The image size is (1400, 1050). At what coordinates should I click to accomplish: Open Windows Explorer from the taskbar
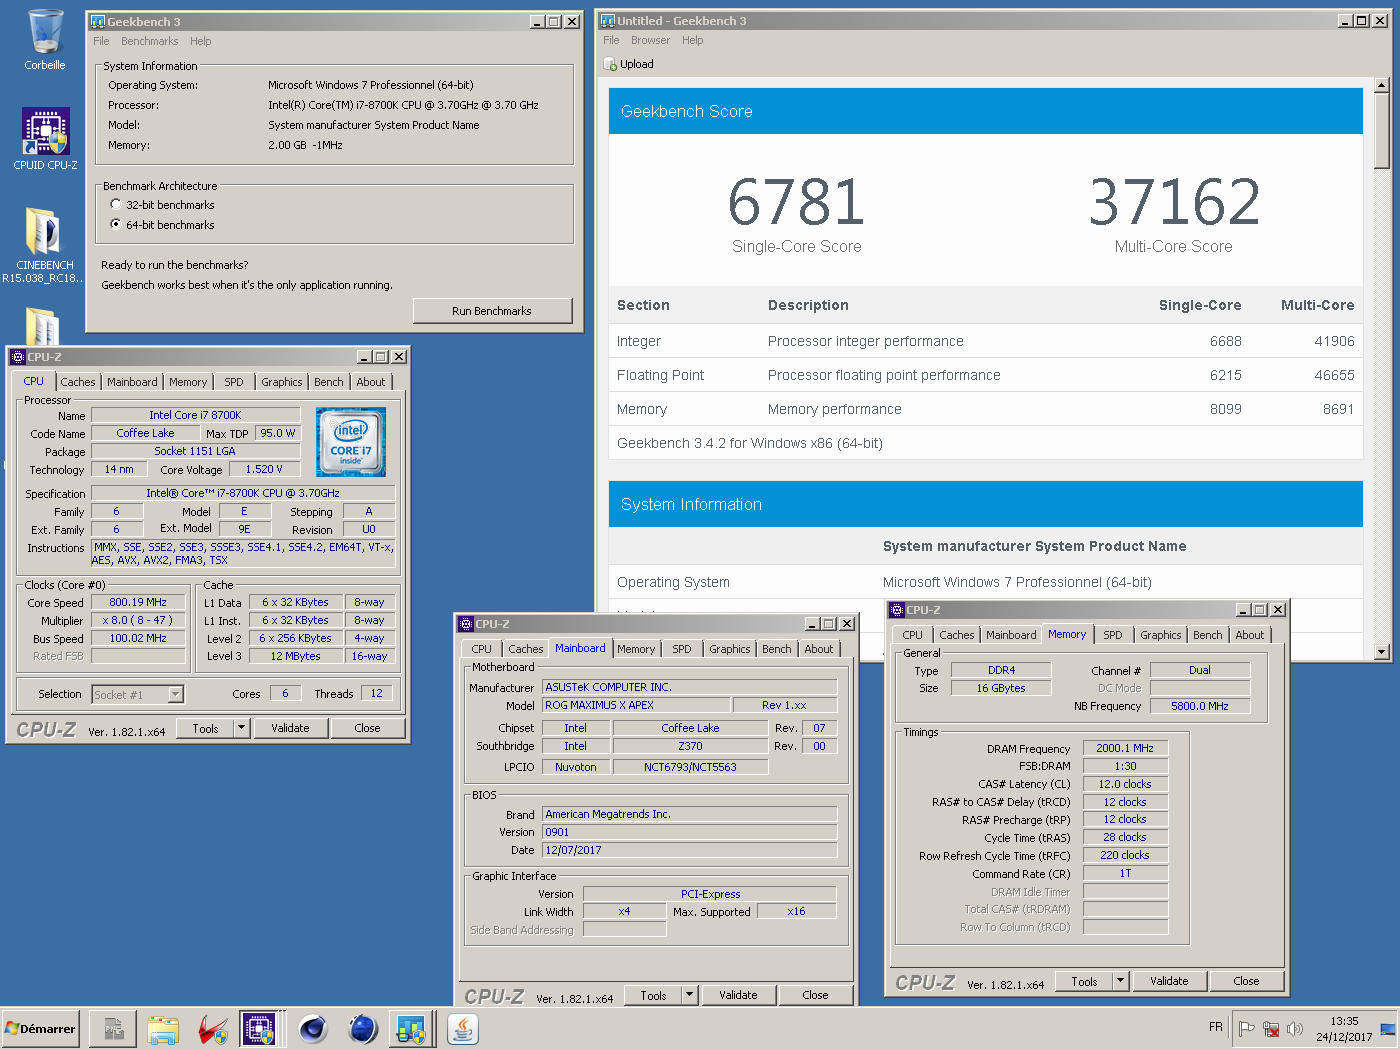163,1029
